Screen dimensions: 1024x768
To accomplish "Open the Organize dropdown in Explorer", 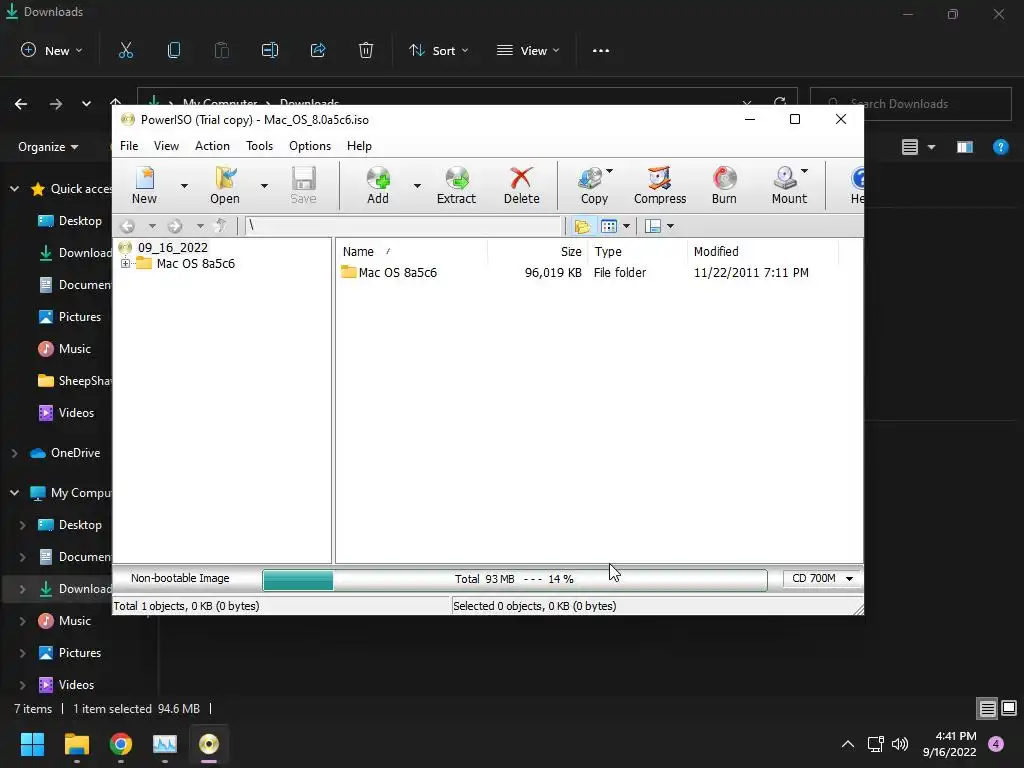I will [x=48, y=147].
